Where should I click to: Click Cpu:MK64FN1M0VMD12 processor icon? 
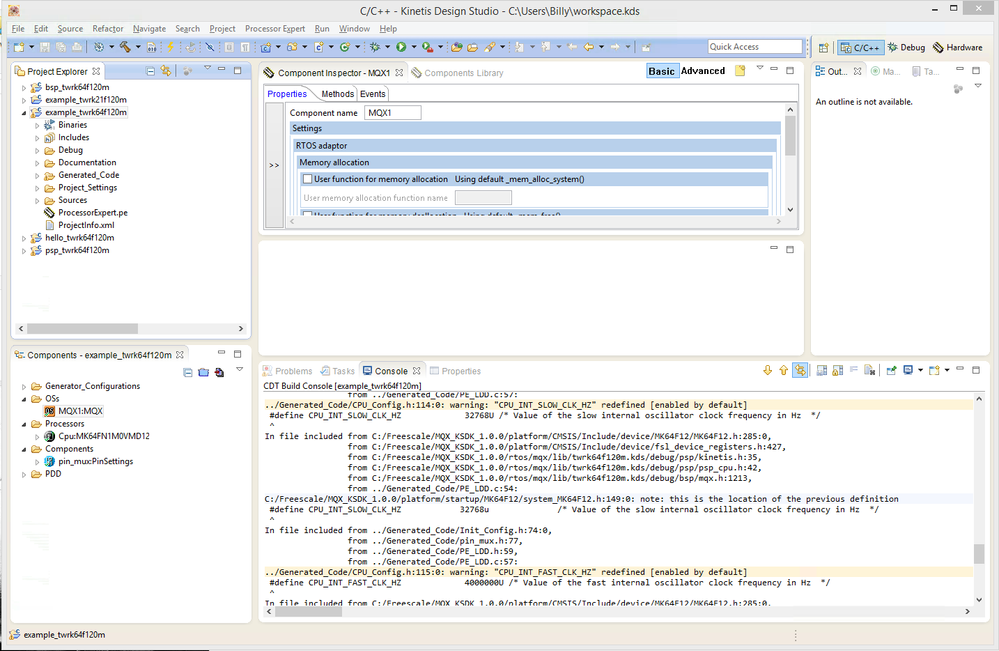(x=50, y=436)
